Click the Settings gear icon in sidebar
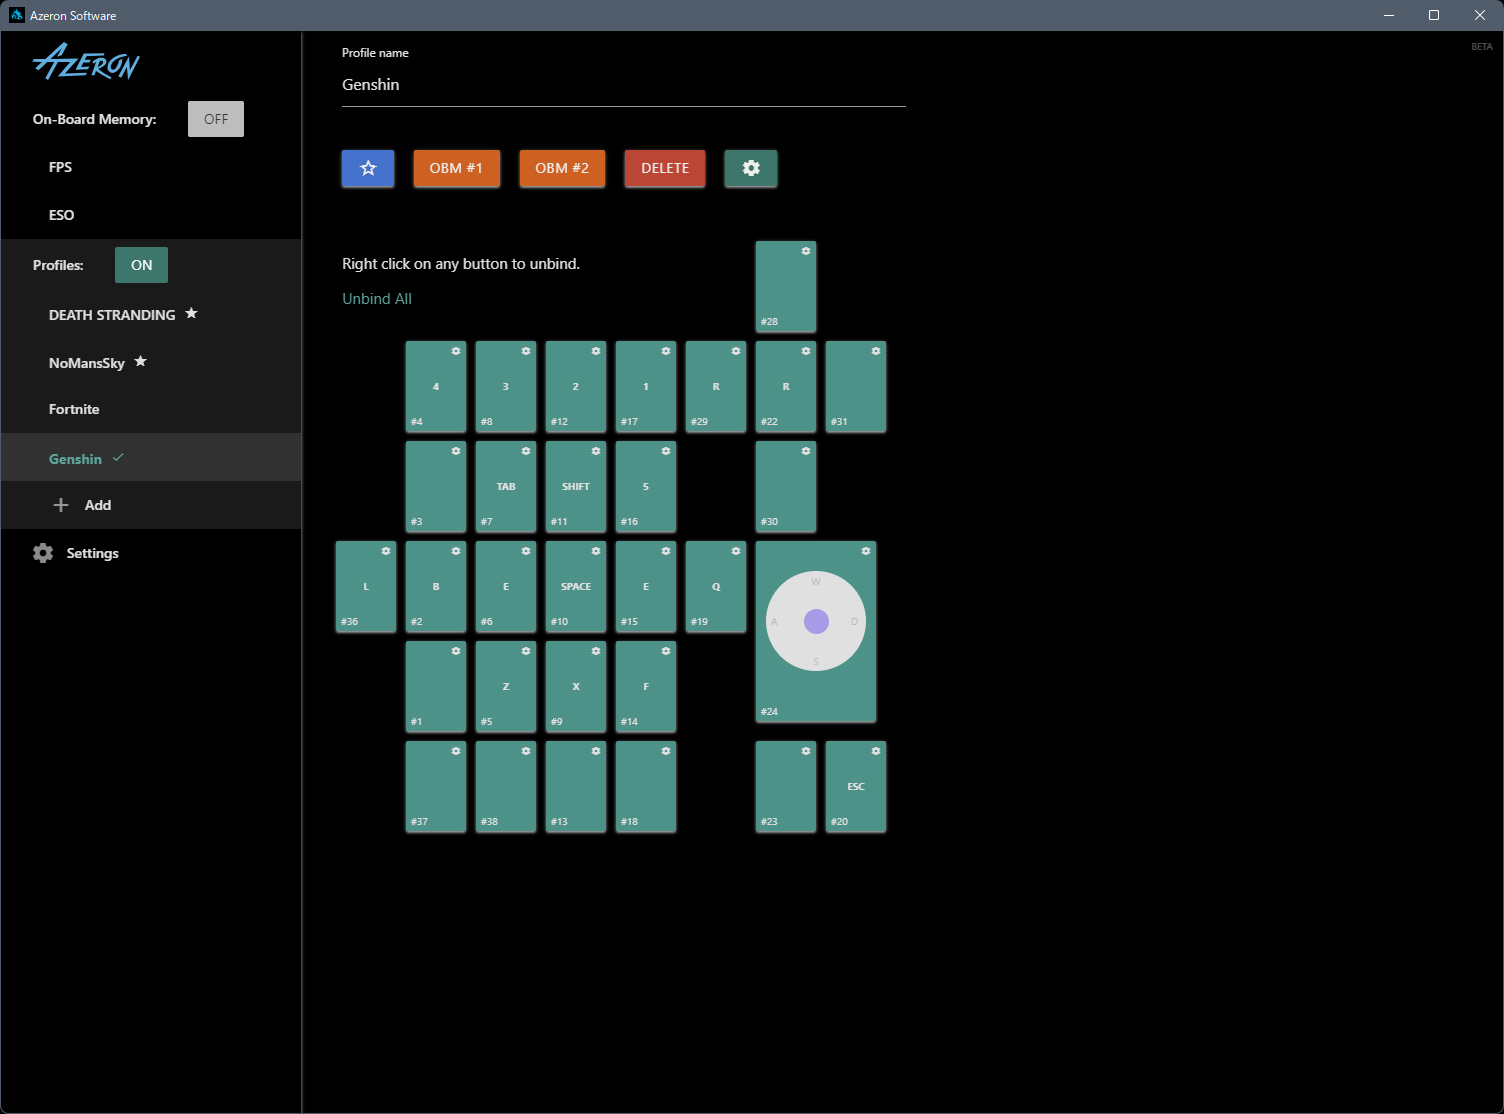Viewport: 1504px width, 1114px height. pos(43,553)
